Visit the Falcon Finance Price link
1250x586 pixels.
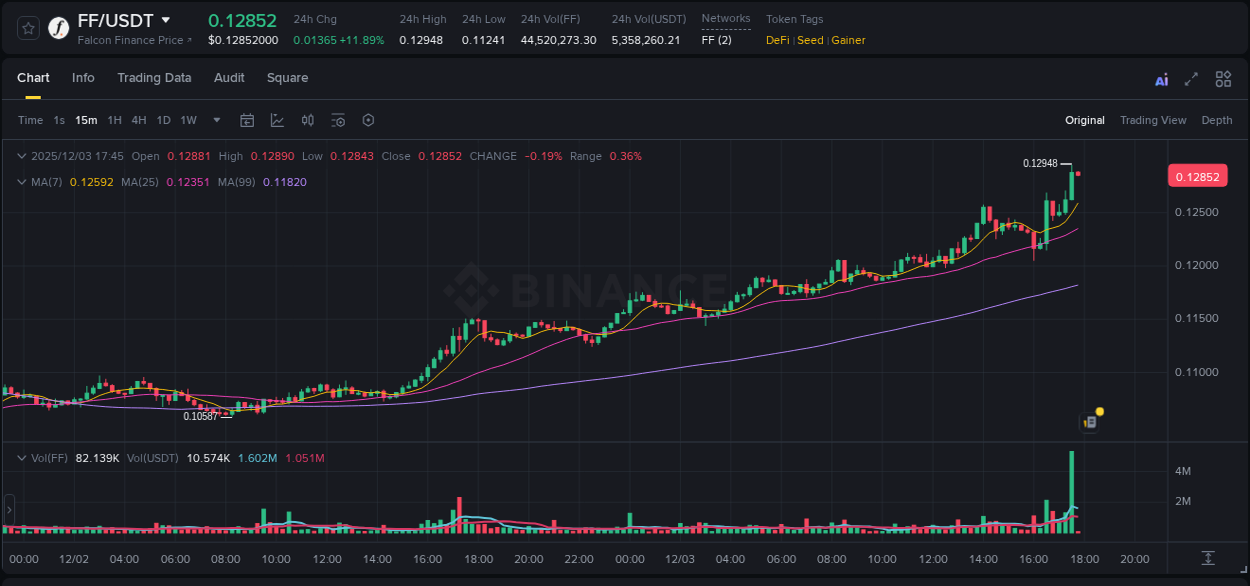point(132,40)
